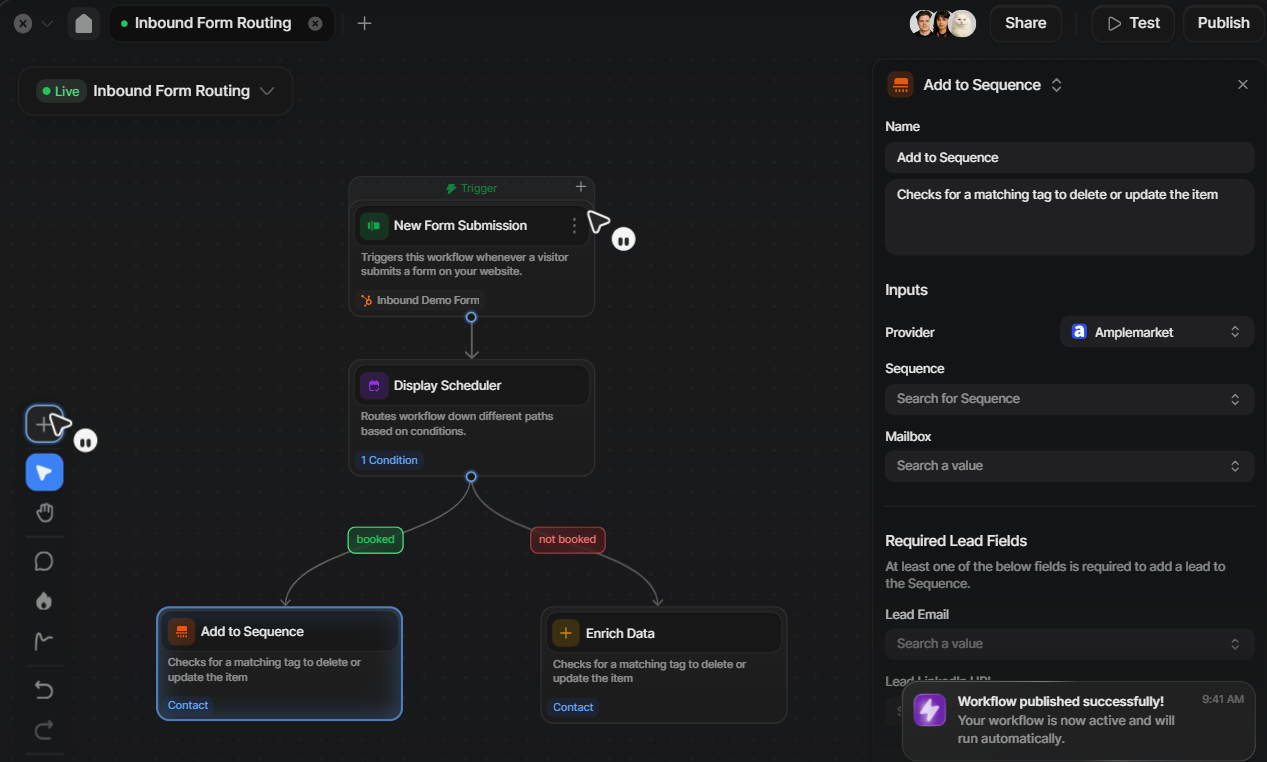
Task: Select the Display Scheduler node
Action: point(471,417)
